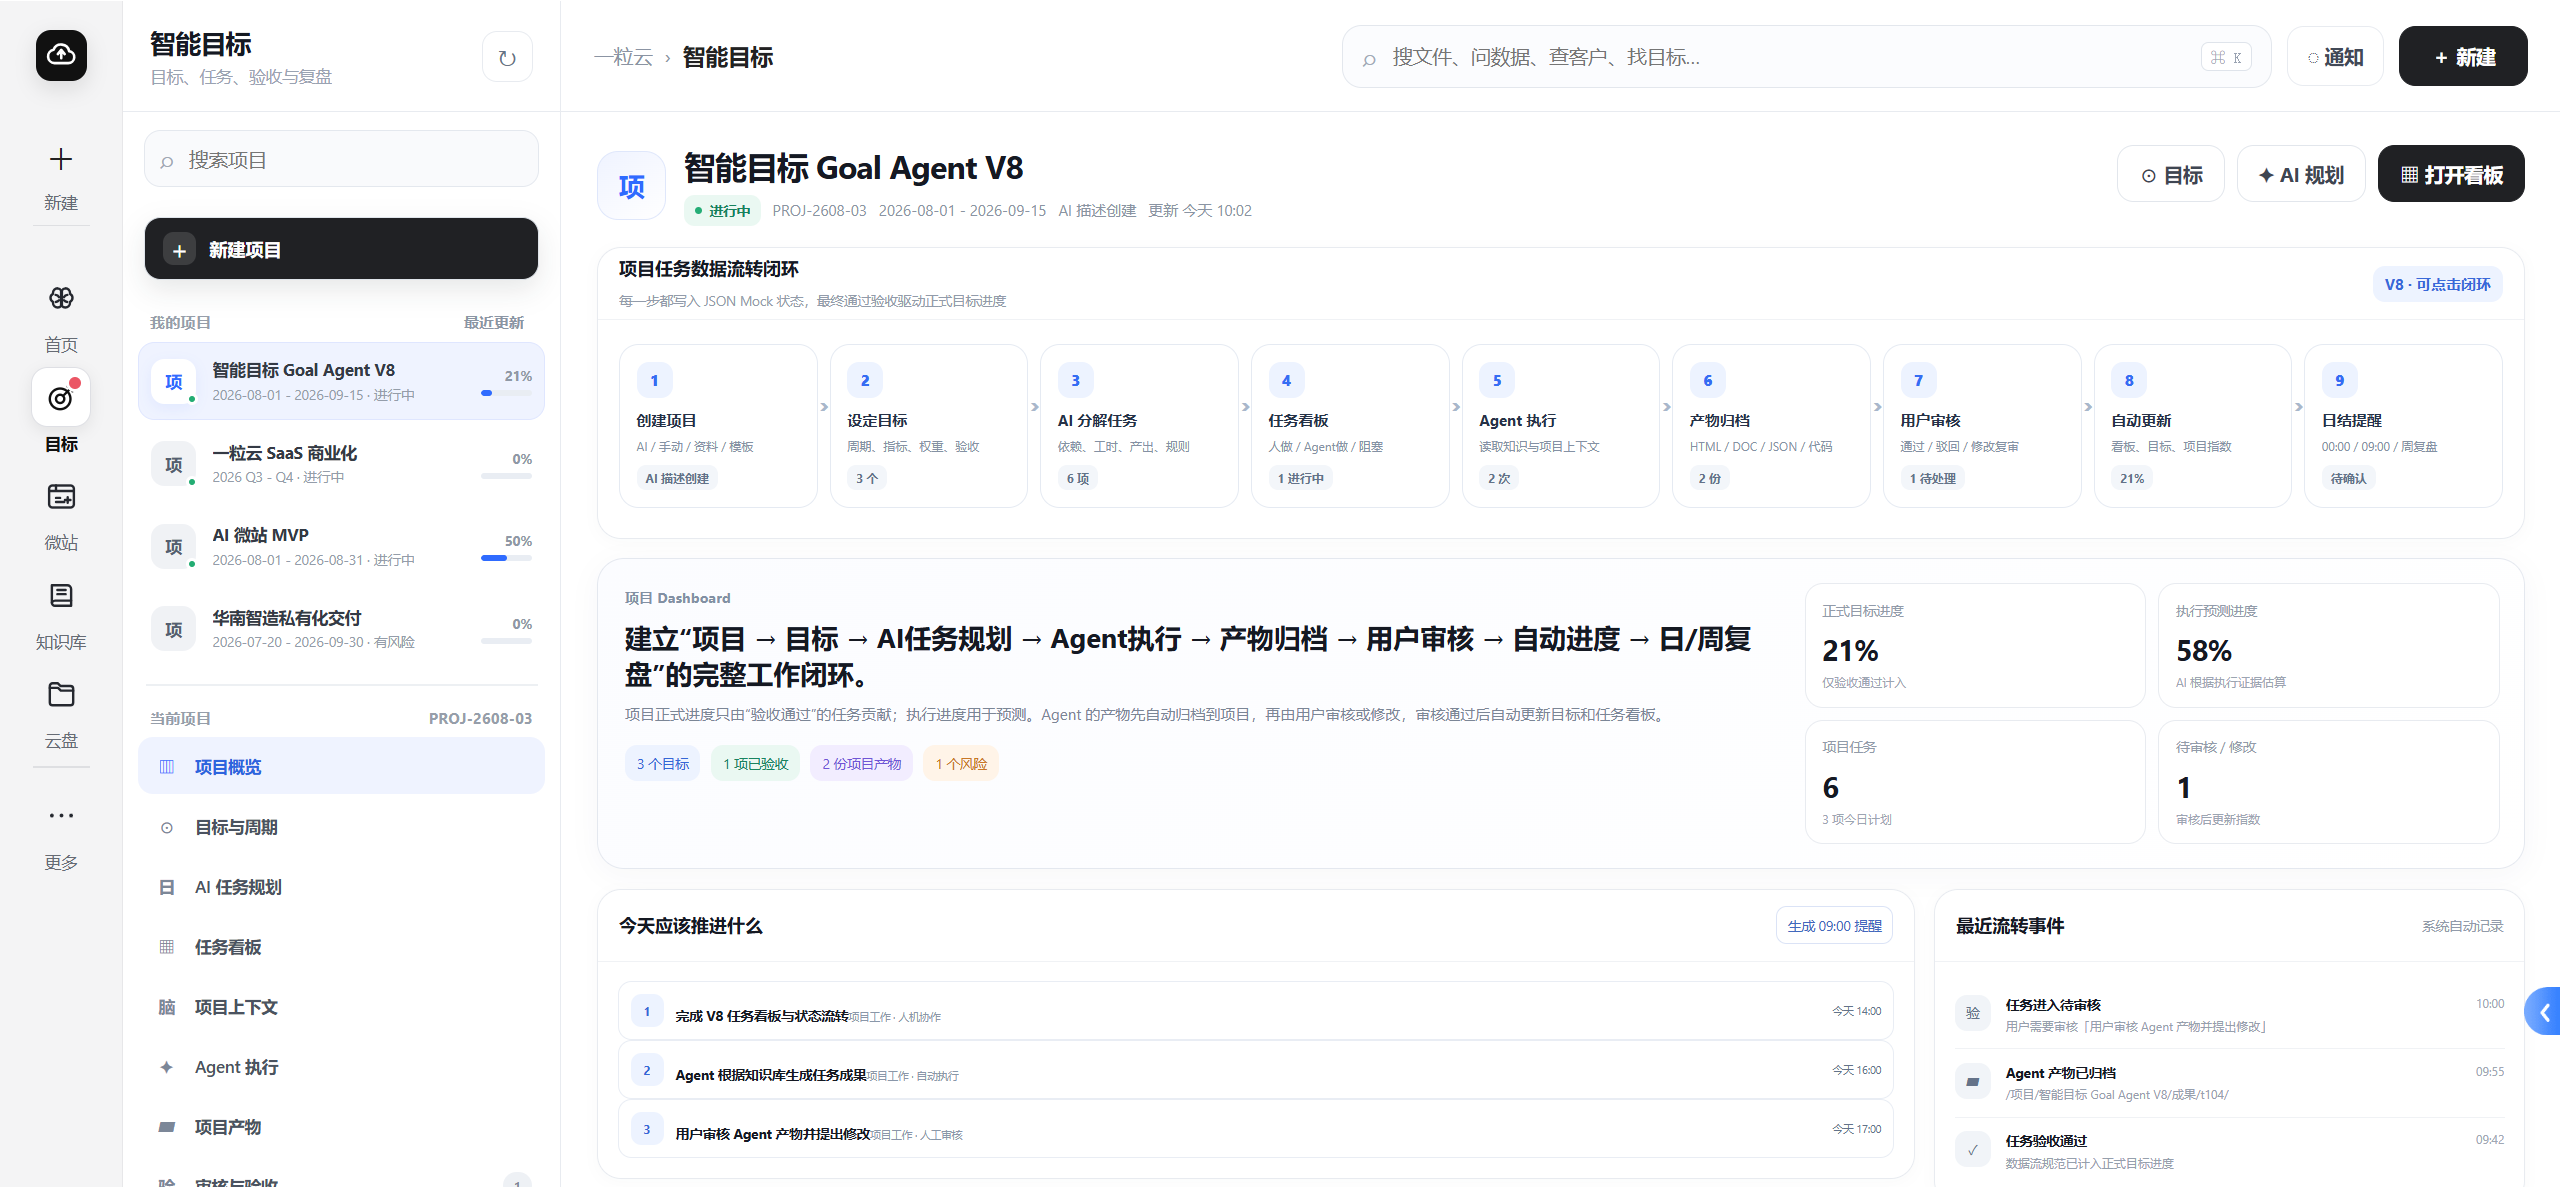
Task: Open AI 任务规划 menu item
Action: click(341, 887)
